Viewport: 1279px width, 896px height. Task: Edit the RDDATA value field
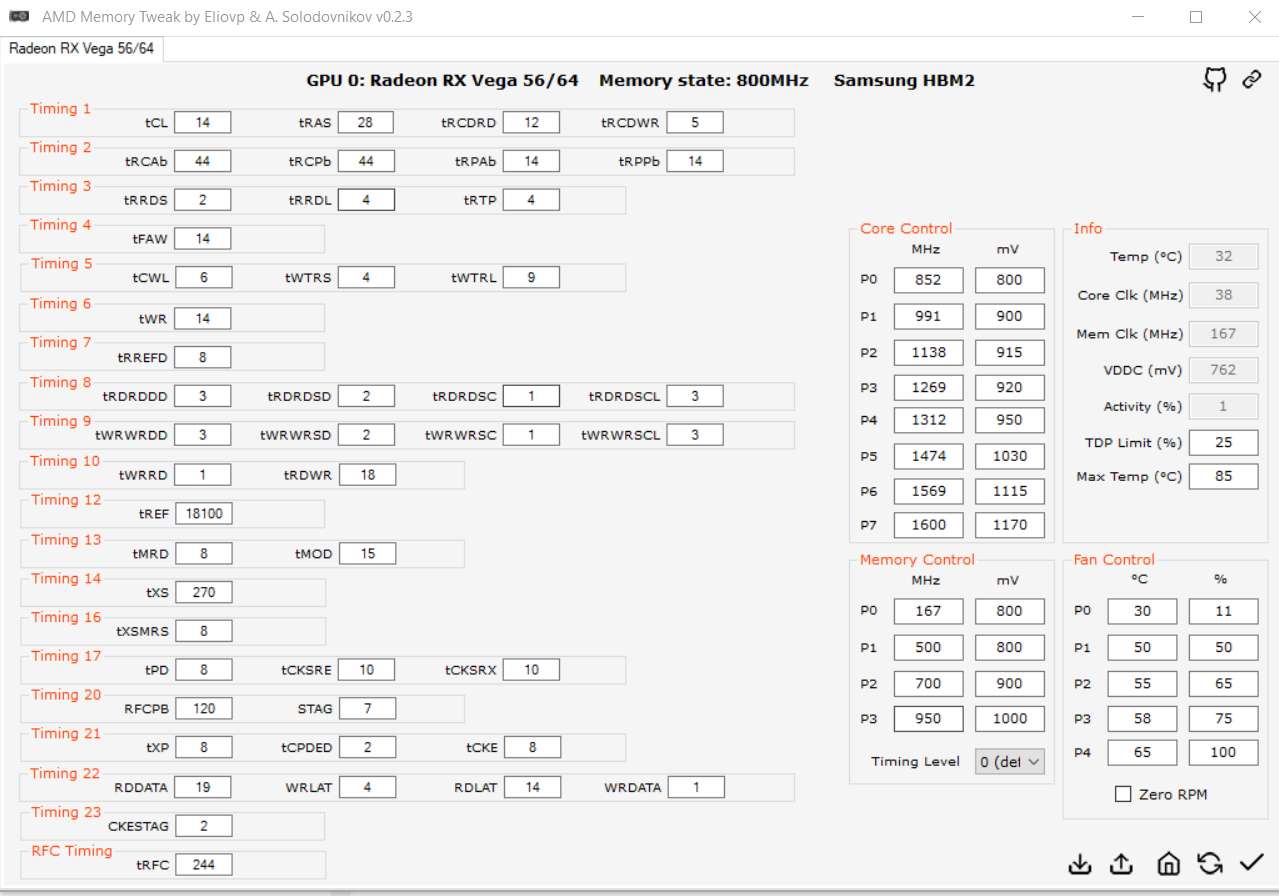pyautogui.click(x=204, y=787)
